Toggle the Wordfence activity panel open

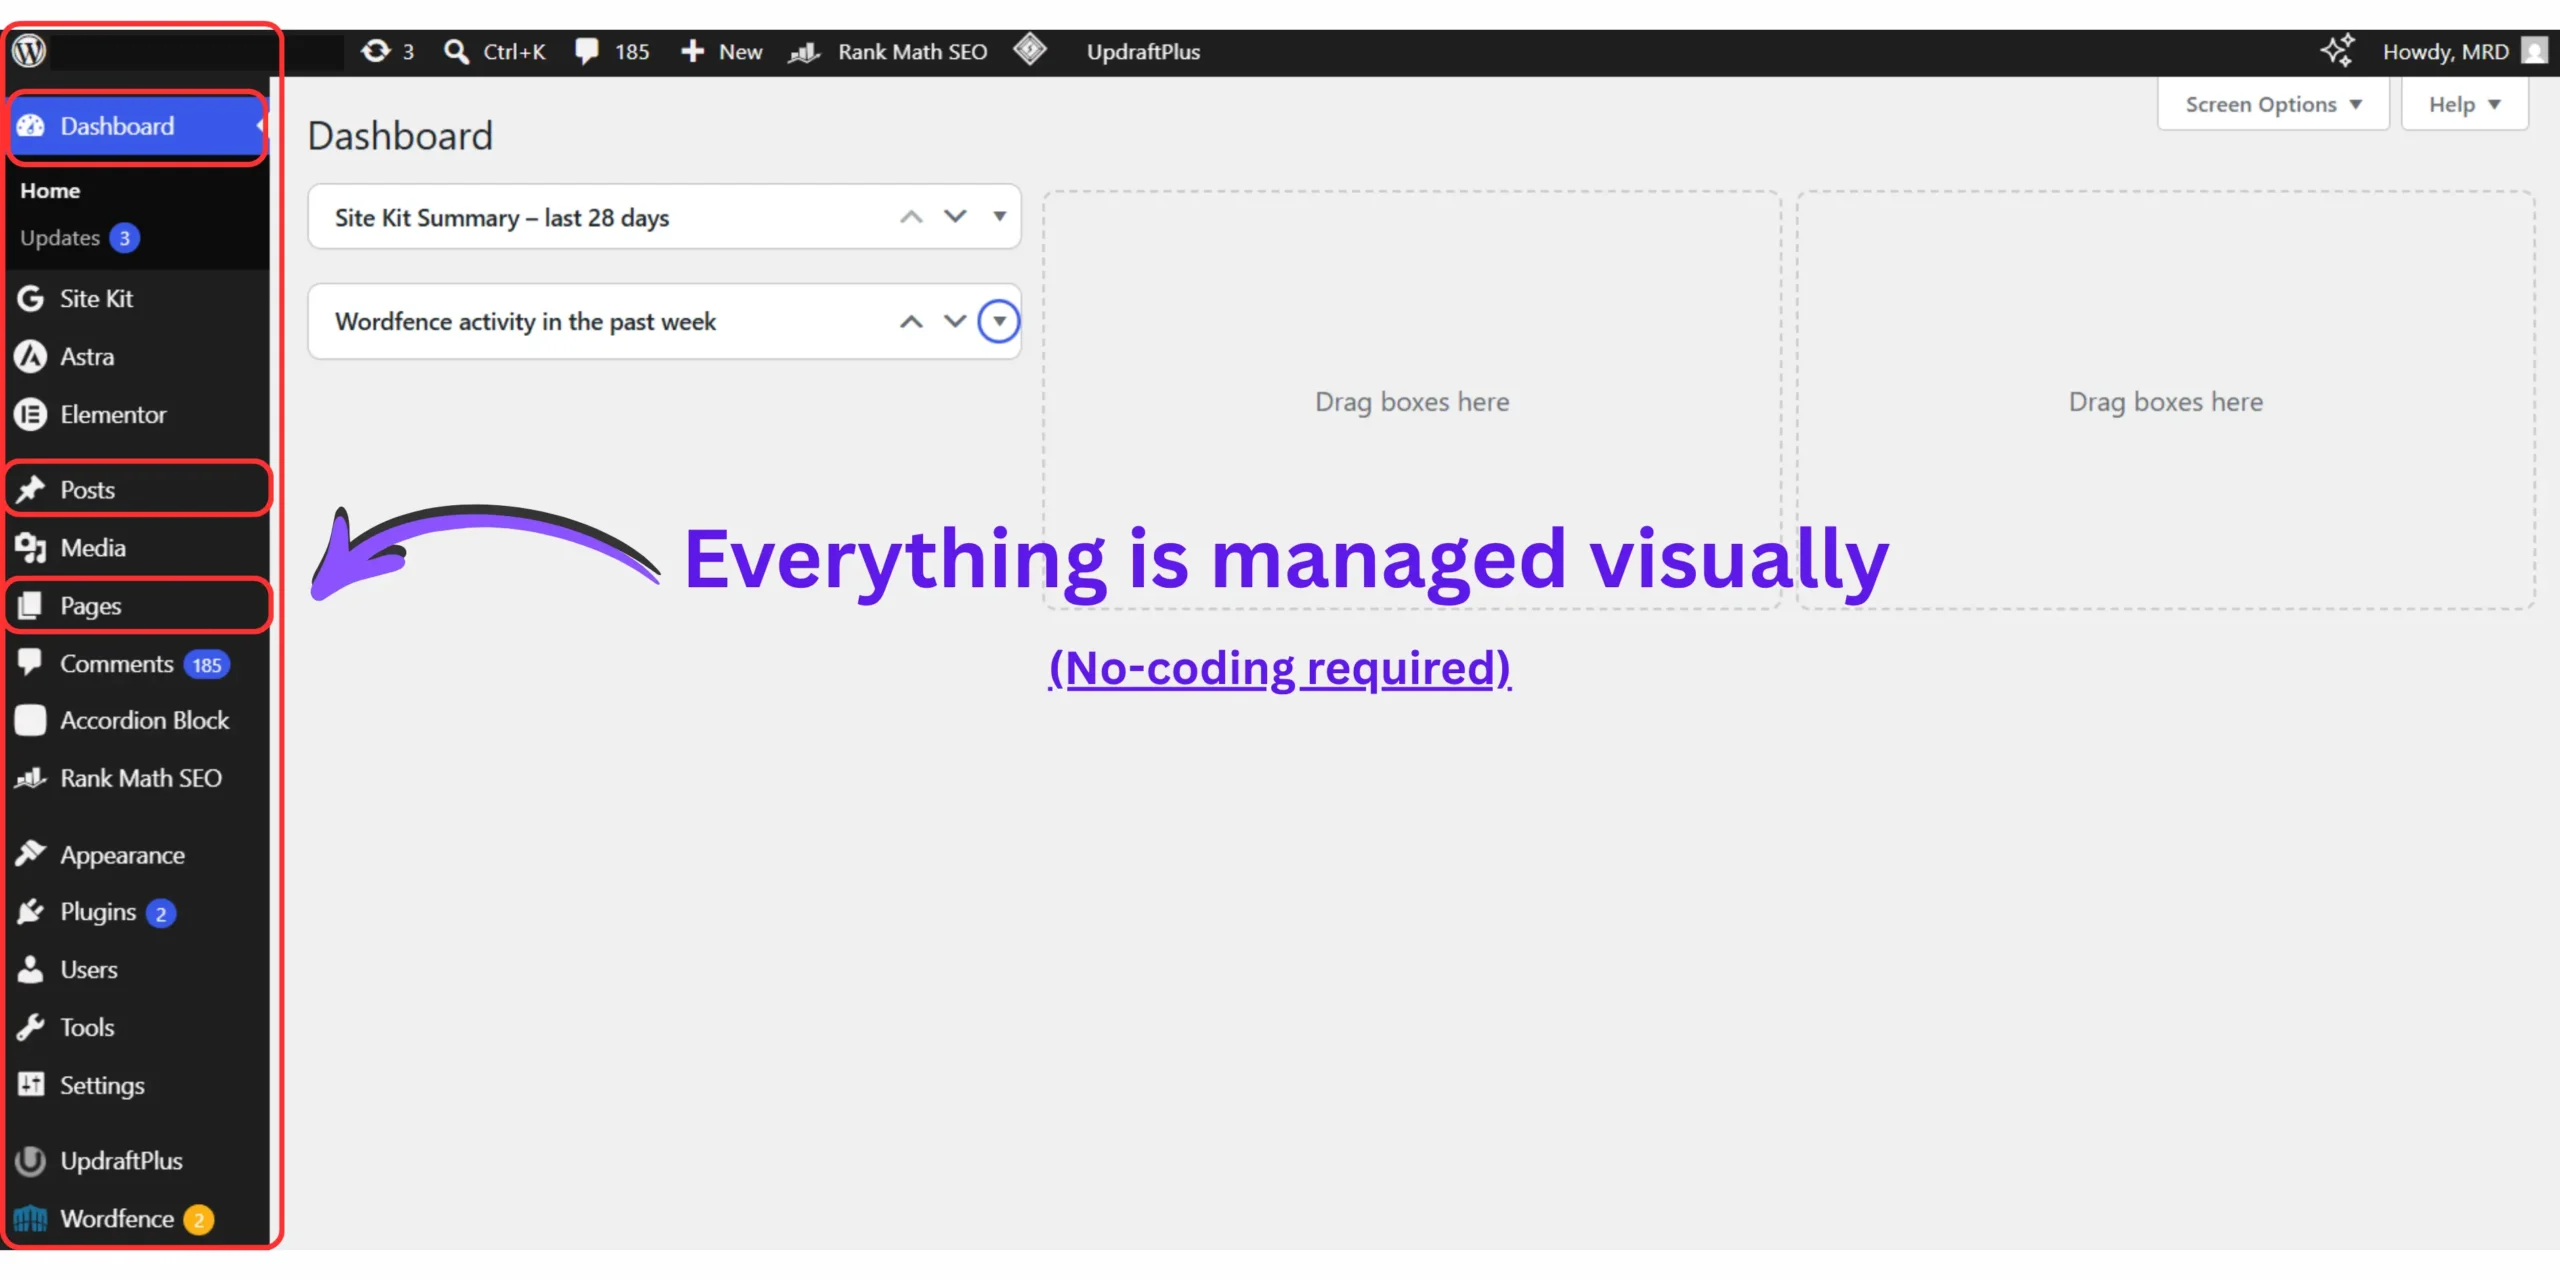pyautogui.click(x=999, y=321)
